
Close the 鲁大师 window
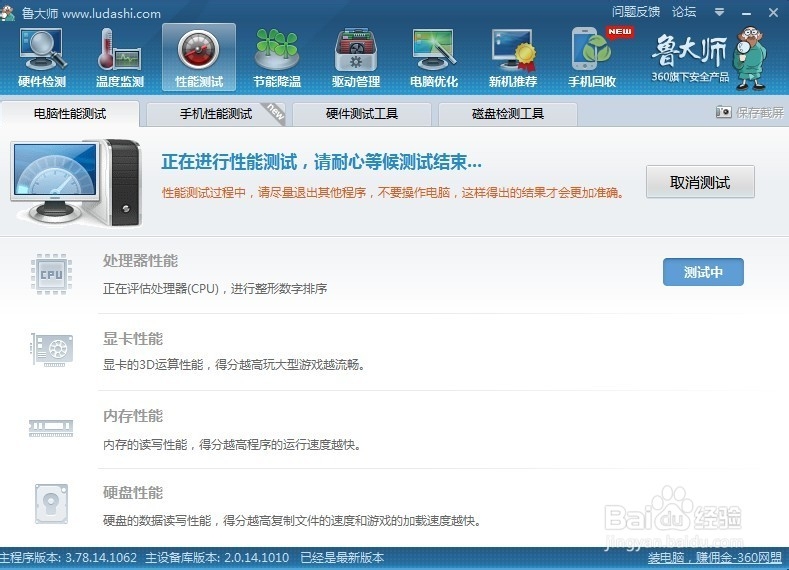(x=773, y=13)
